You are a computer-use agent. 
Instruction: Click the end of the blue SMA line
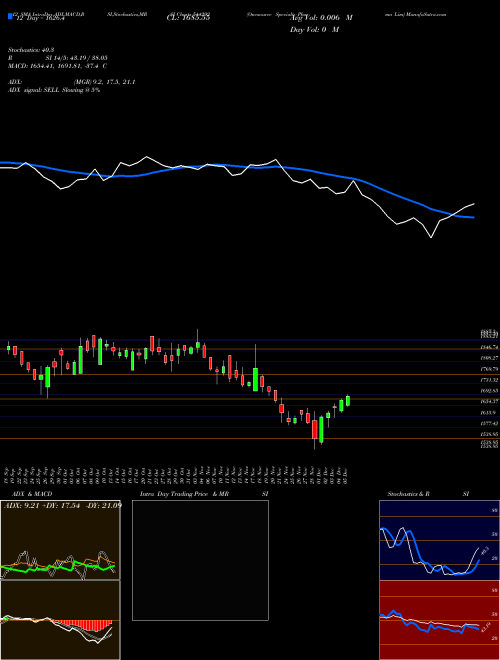coord(474,218)
